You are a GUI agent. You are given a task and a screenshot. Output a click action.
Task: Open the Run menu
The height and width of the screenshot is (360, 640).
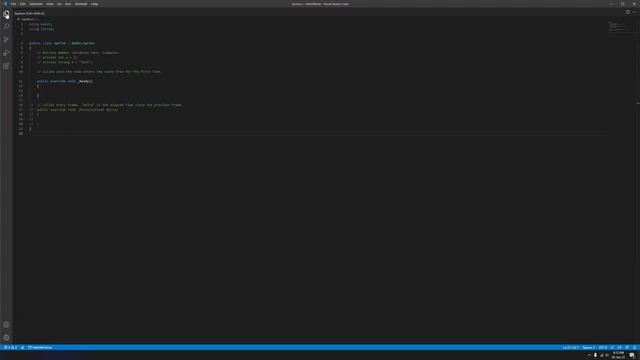point(68,4)
